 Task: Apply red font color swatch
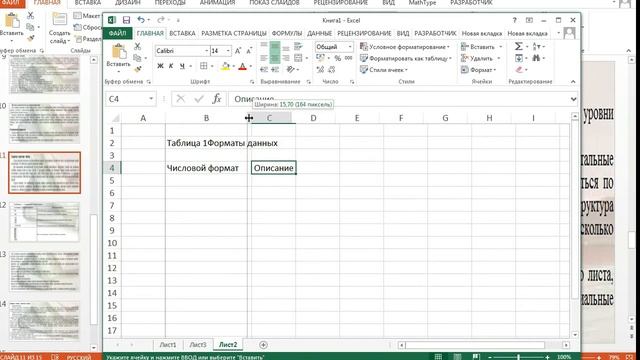pyautogui.click(x=242, y=66)
